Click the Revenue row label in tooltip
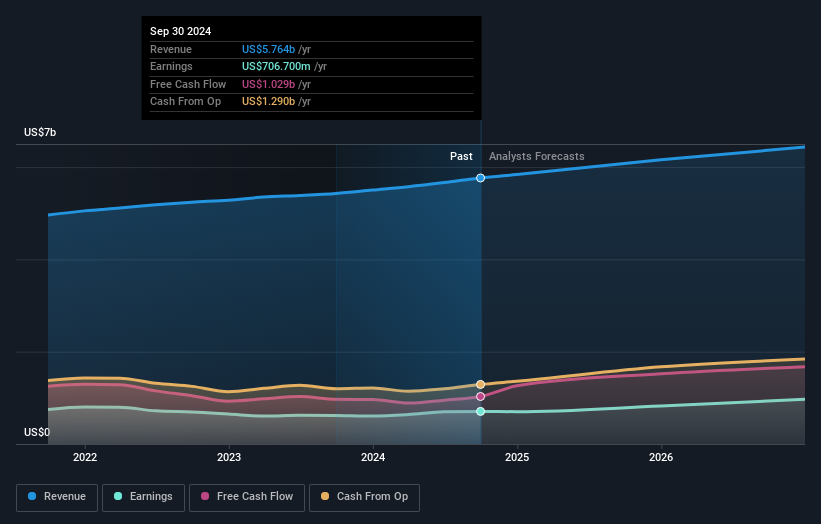Image resolution: width=821 pixels, height=524 pixels. [171, 49]
